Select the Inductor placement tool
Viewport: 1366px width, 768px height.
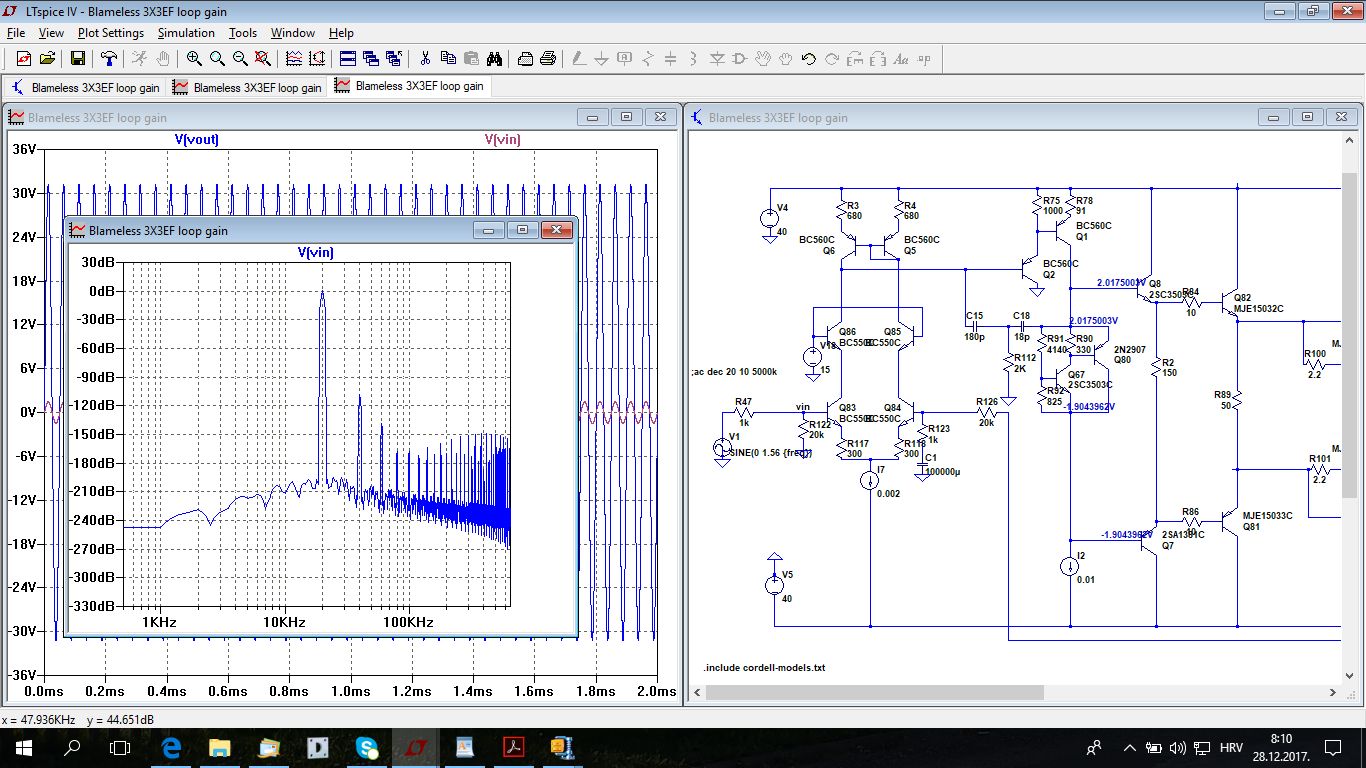click(694, 59)
